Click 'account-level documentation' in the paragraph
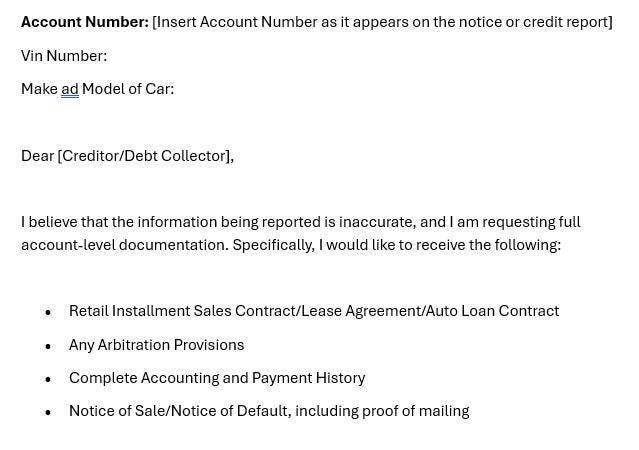The image size is (639, 450). click(123, 245)
